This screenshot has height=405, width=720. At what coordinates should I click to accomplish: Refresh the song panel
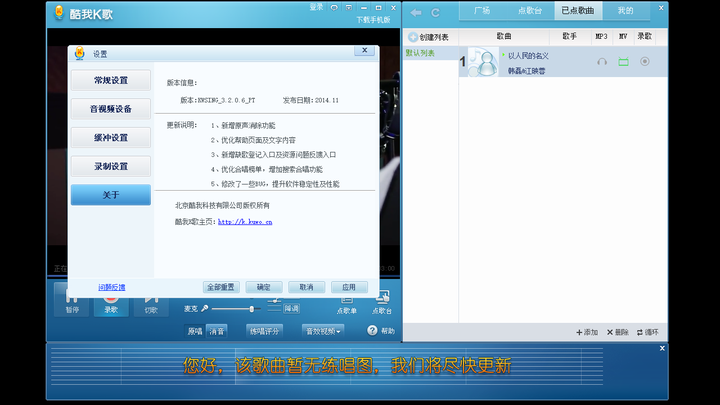click(435, 13)
